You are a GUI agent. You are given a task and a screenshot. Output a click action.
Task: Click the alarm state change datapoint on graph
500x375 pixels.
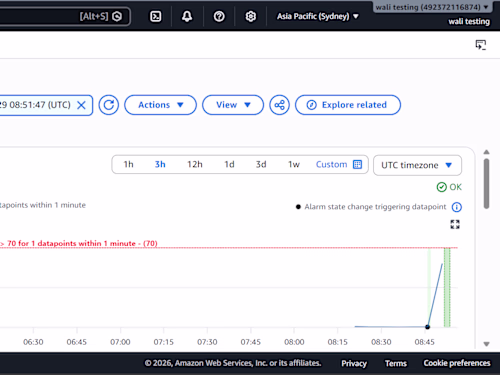[x=427, y=327]
